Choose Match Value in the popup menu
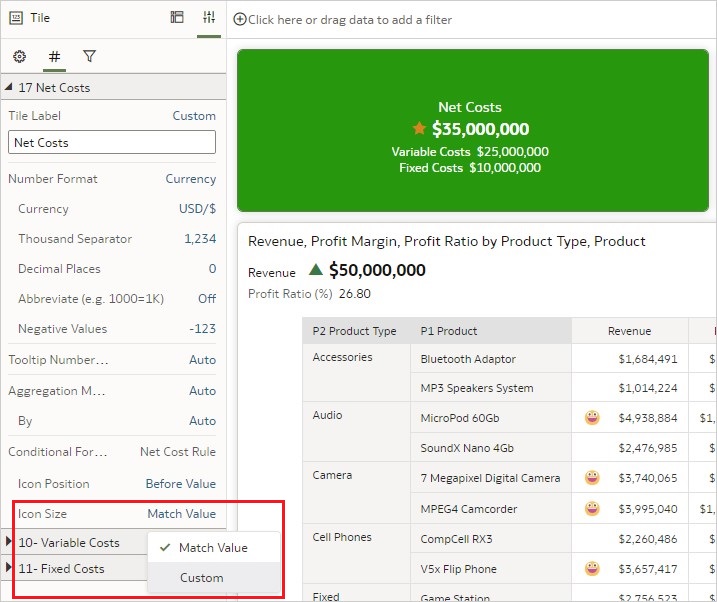The height and width of the screenshot is (602, 717). tap(212, 548)
